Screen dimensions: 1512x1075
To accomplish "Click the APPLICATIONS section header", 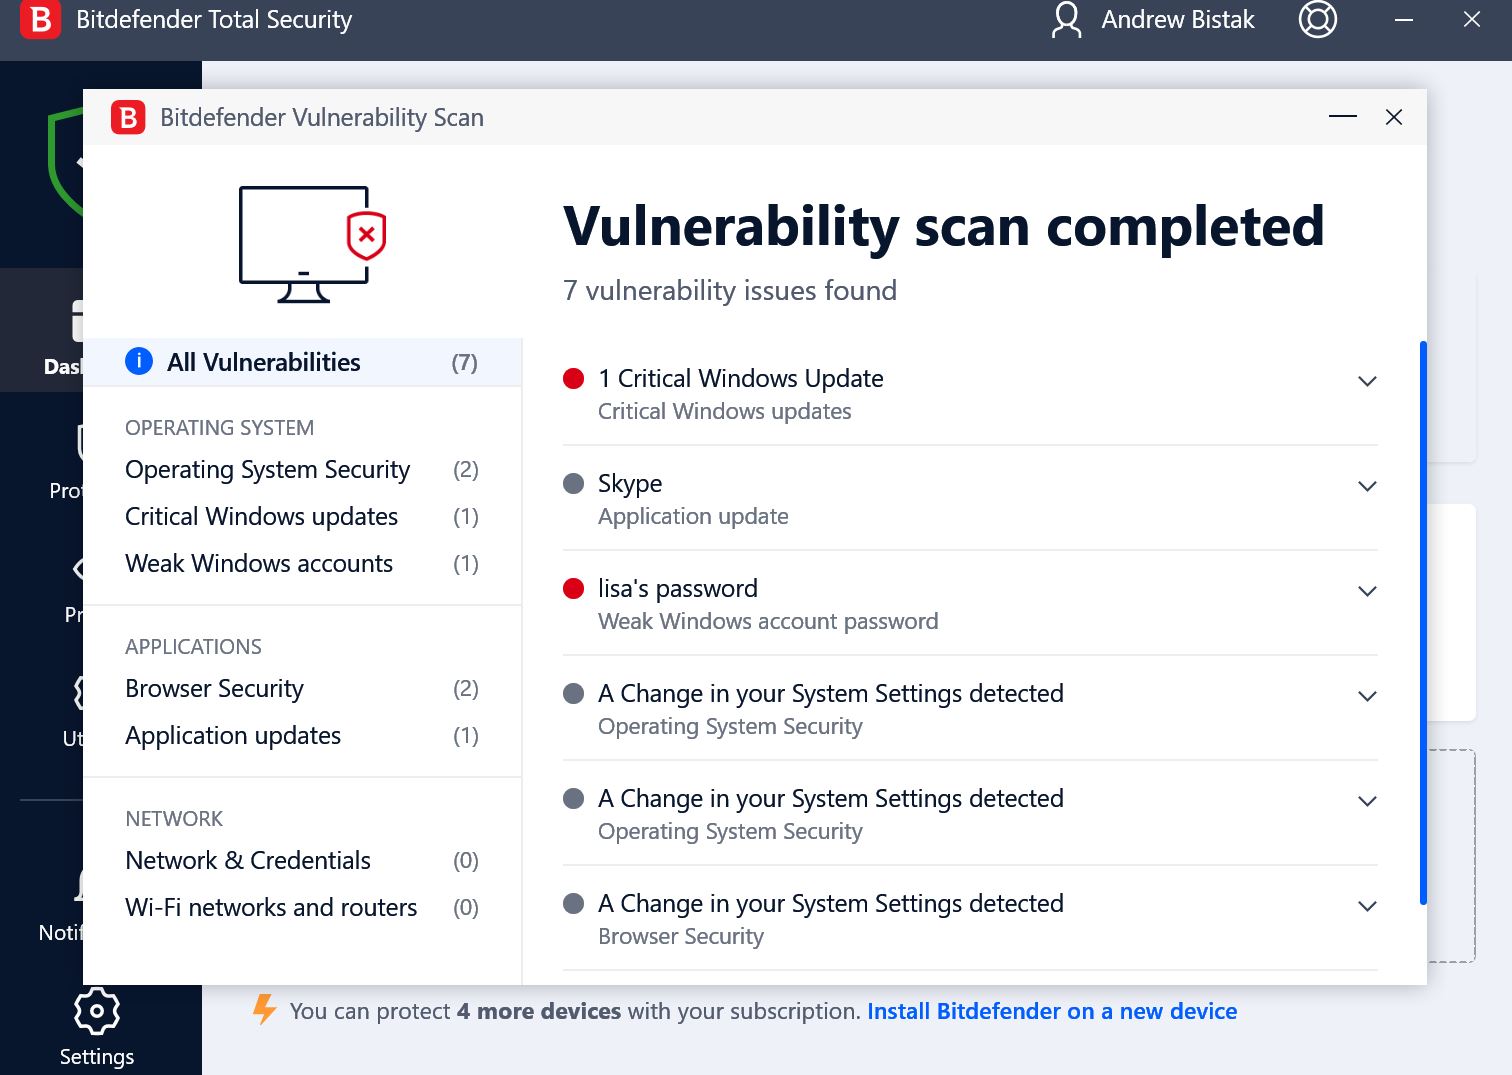I will pos(193,646).
